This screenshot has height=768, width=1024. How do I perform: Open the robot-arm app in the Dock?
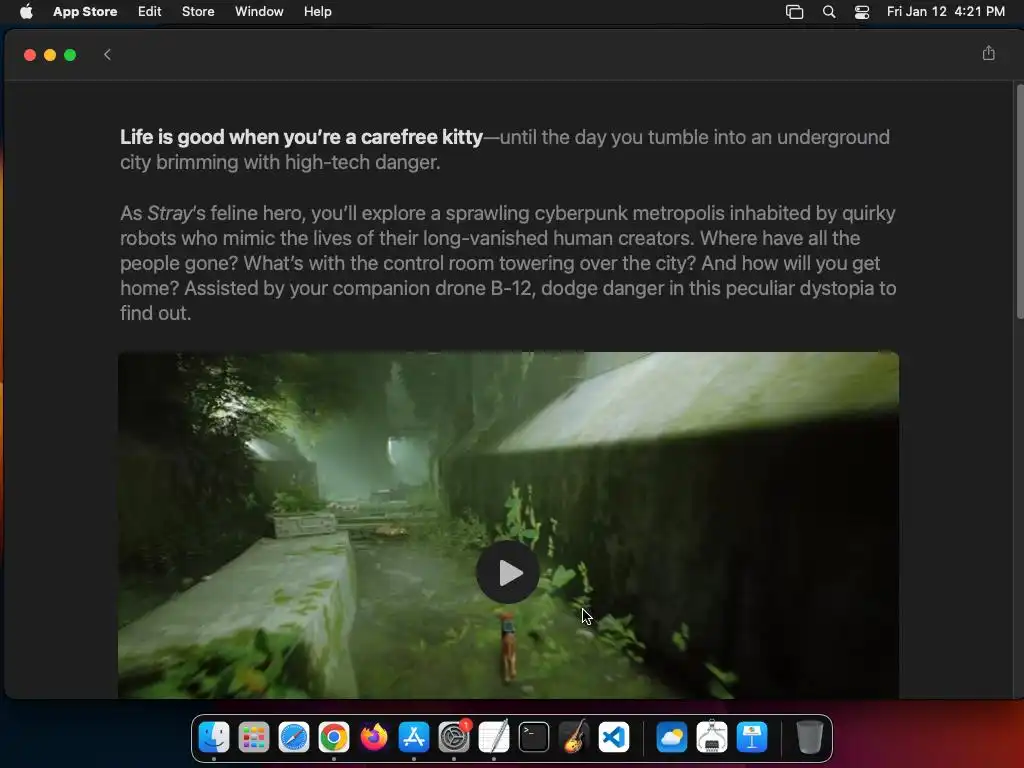712,737
